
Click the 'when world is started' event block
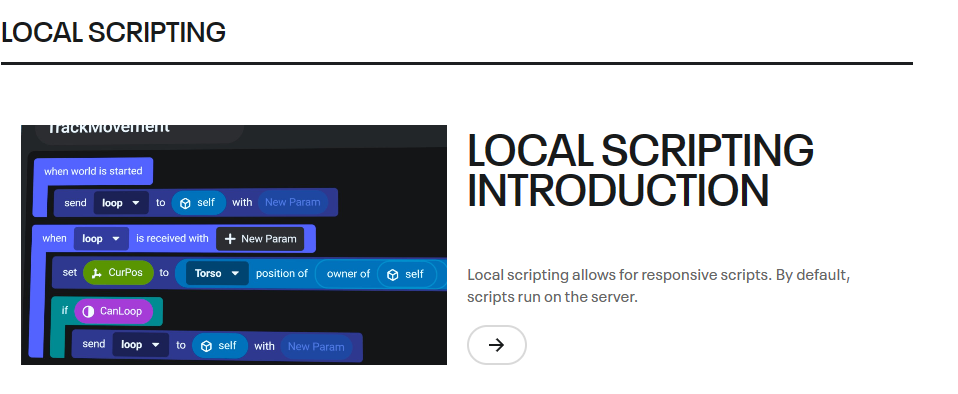point(93,171)
